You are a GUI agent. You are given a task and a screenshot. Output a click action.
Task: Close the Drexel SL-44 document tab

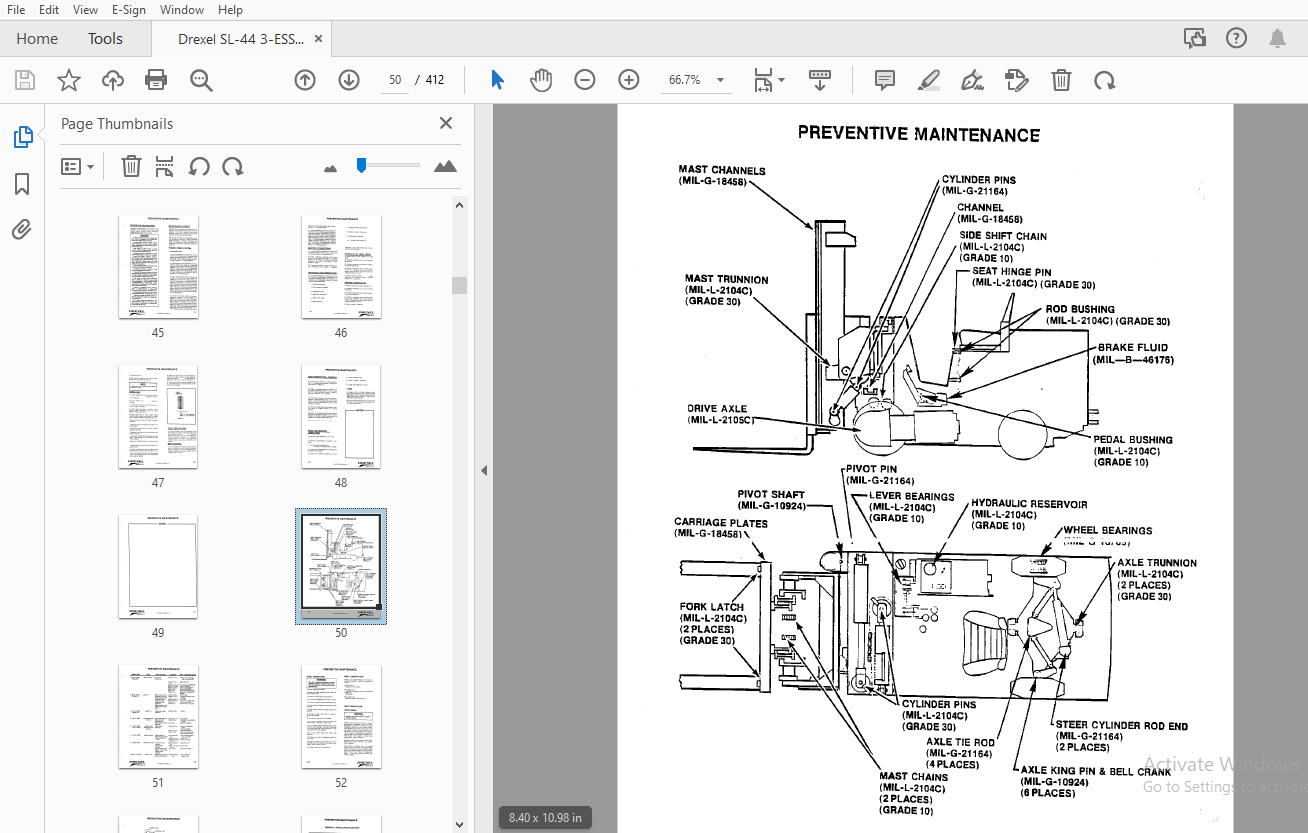(318, 39)
